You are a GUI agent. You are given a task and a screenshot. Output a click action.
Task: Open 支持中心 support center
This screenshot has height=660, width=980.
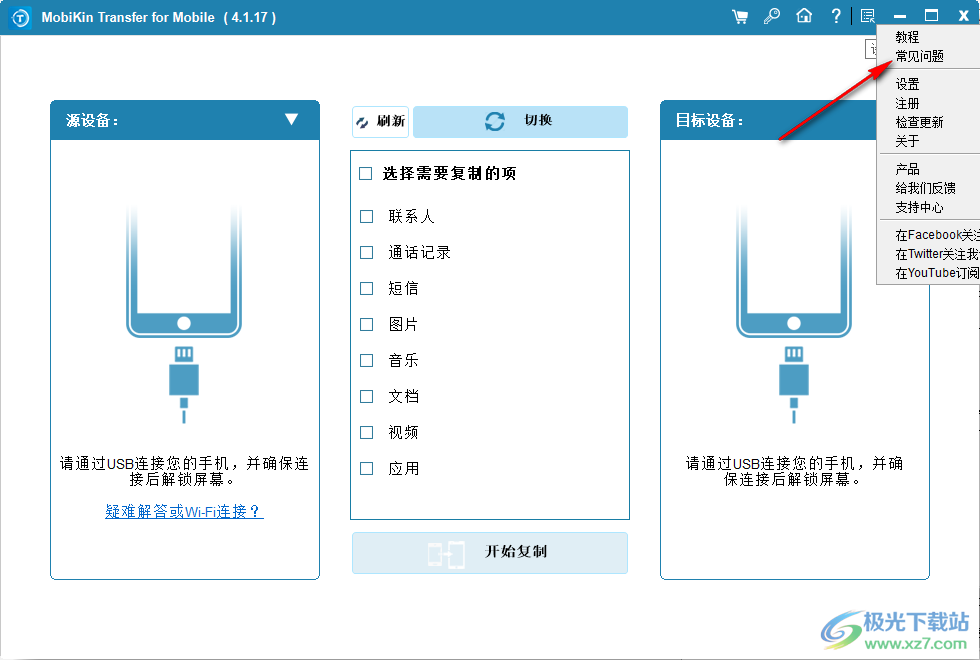pos(921,207)
